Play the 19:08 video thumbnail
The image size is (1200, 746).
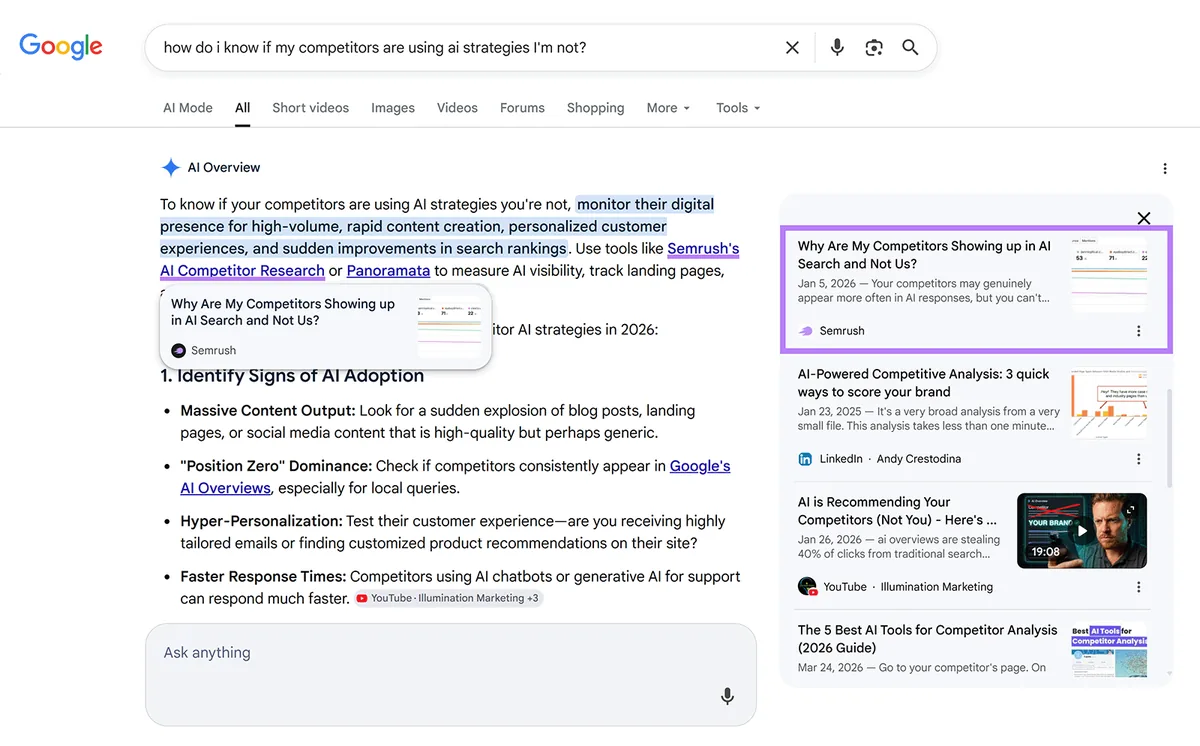[x=1082, y=531]
